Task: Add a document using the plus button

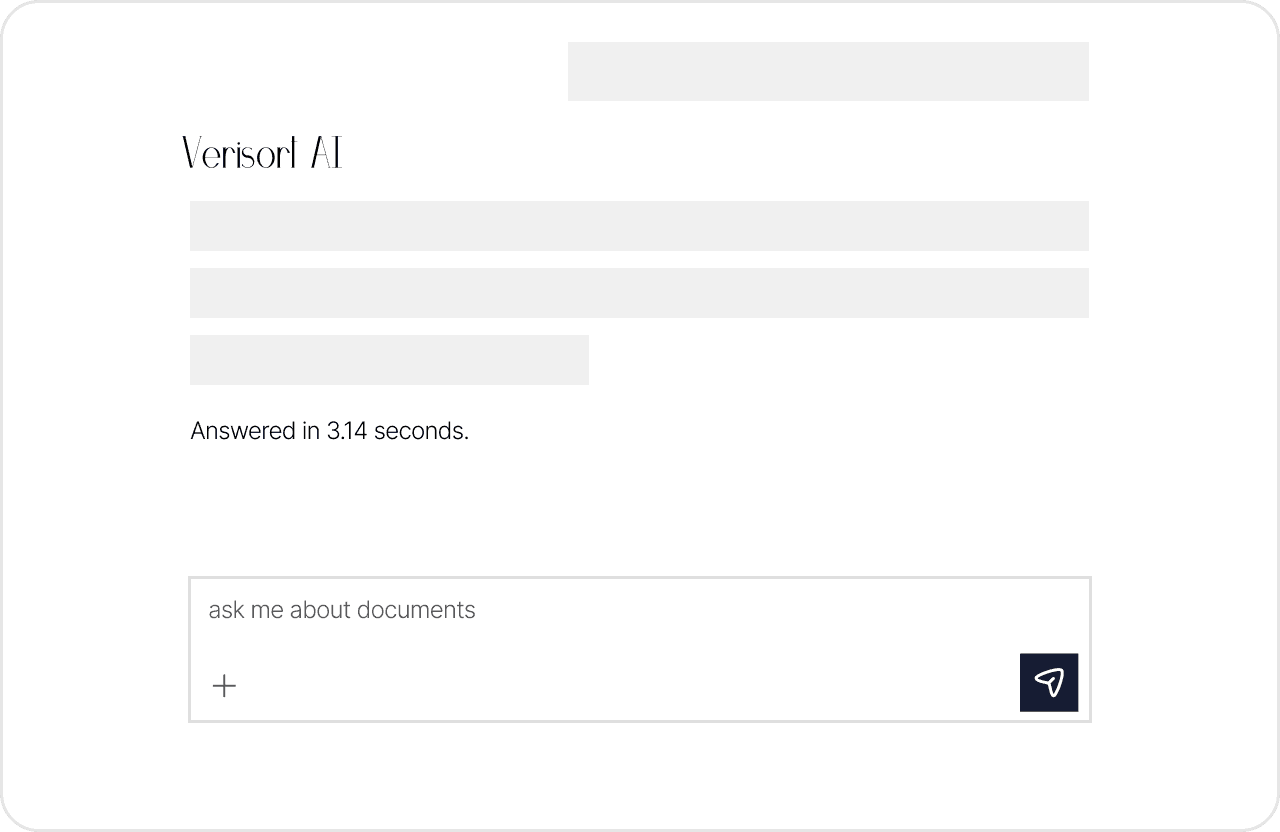Action: (x=225, y=686)
